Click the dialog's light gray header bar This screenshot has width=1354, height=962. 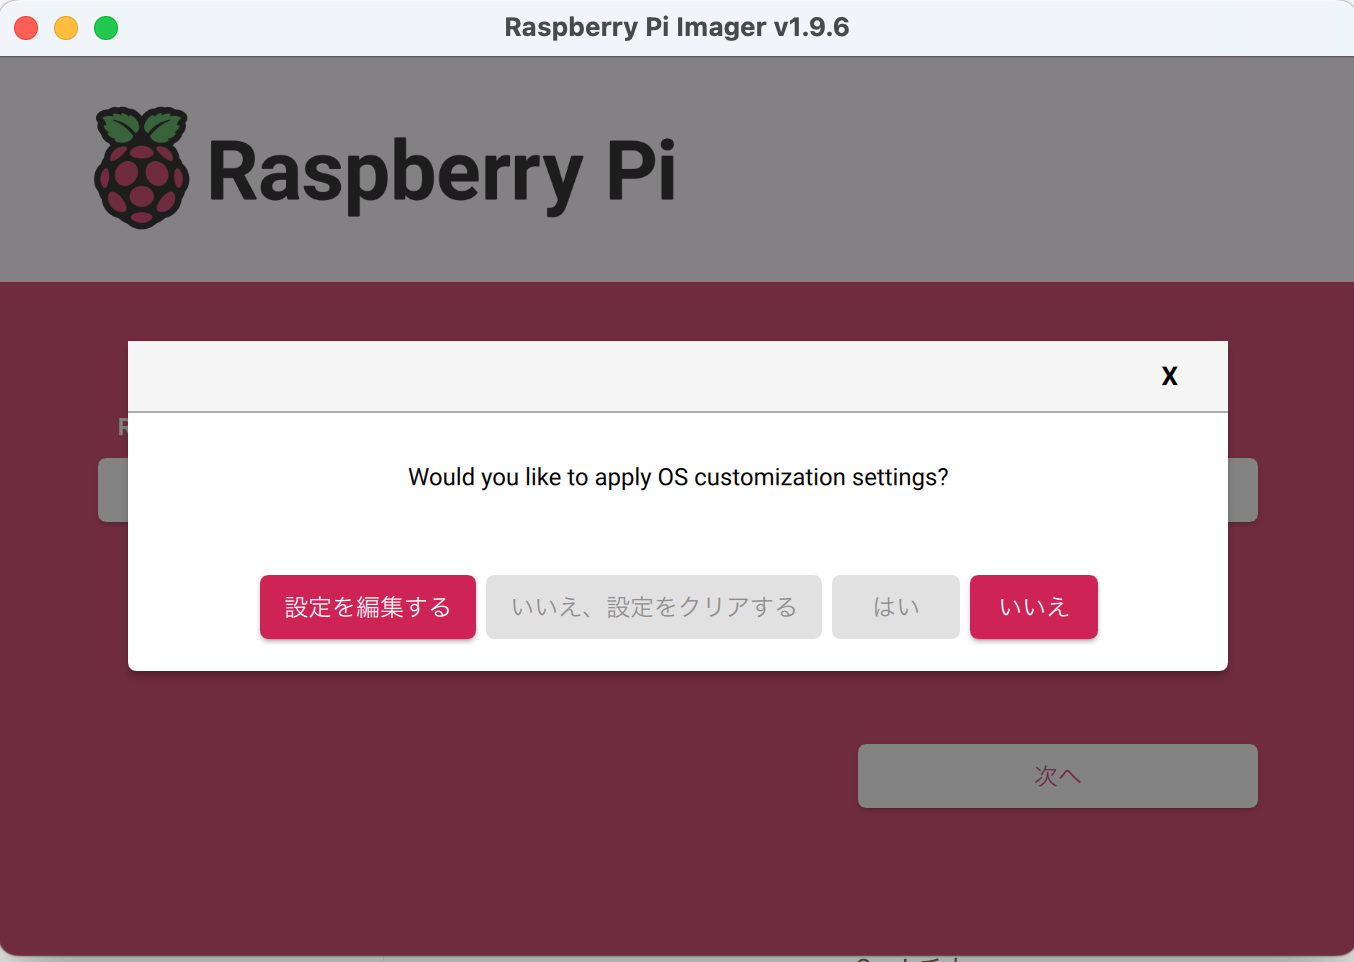[x=640, y=376]
